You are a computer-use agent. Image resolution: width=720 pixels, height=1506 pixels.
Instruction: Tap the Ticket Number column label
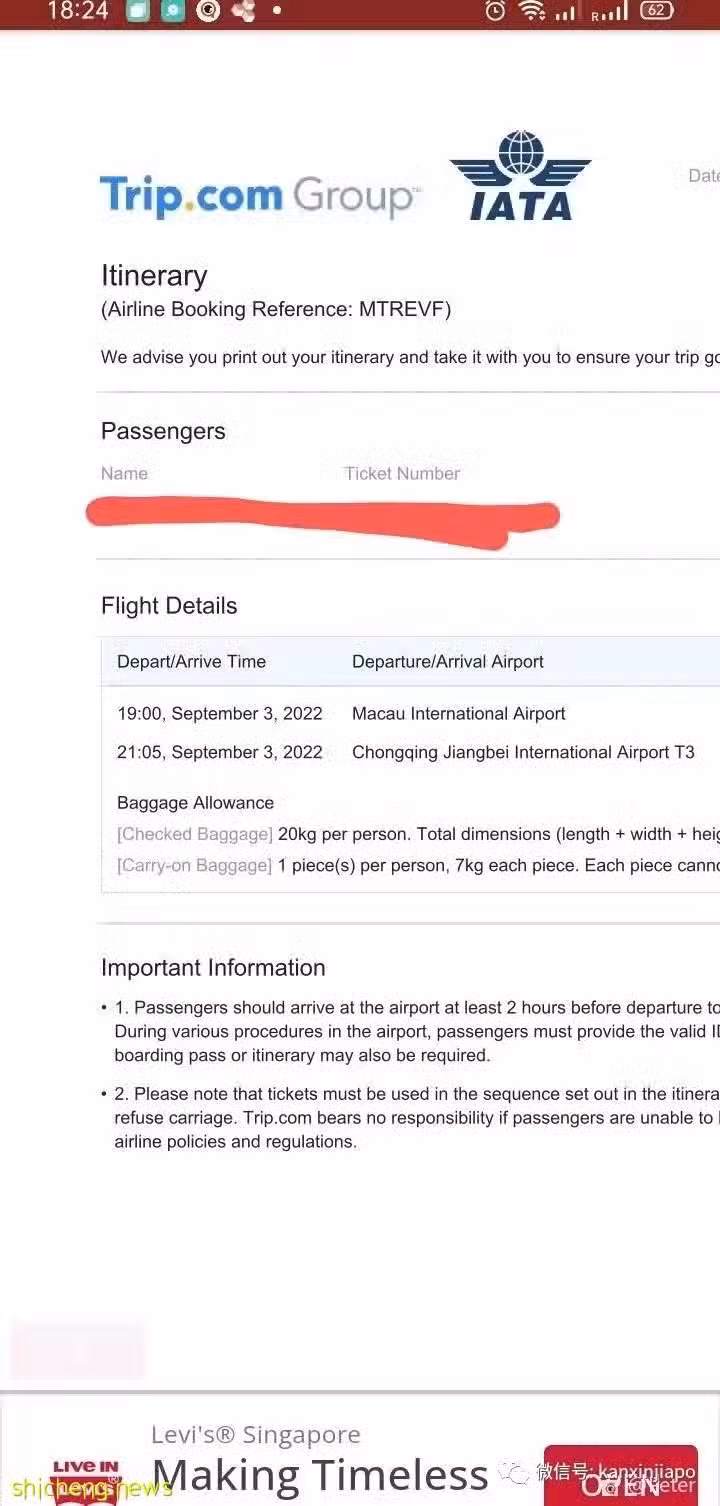pyautogui.click(x=402, y=473)
